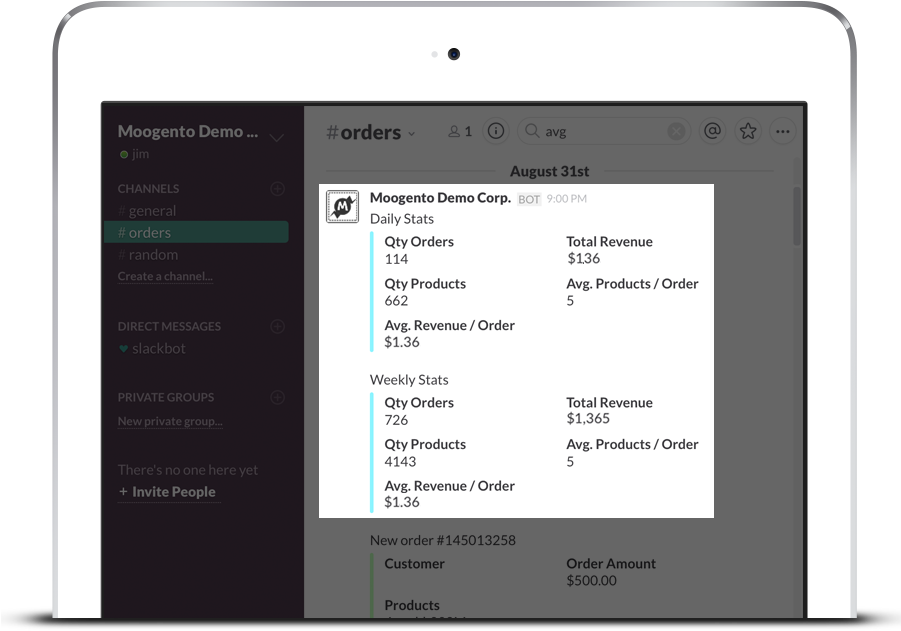Click the CHANNELS section header
This screenshot has width=901, height=631.
[x=148, y=188]
